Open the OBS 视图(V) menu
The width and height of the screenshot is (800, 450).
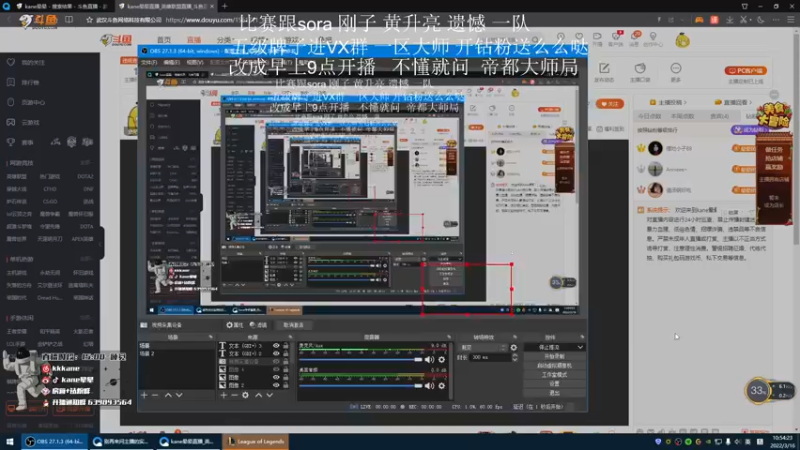[195, 62]
